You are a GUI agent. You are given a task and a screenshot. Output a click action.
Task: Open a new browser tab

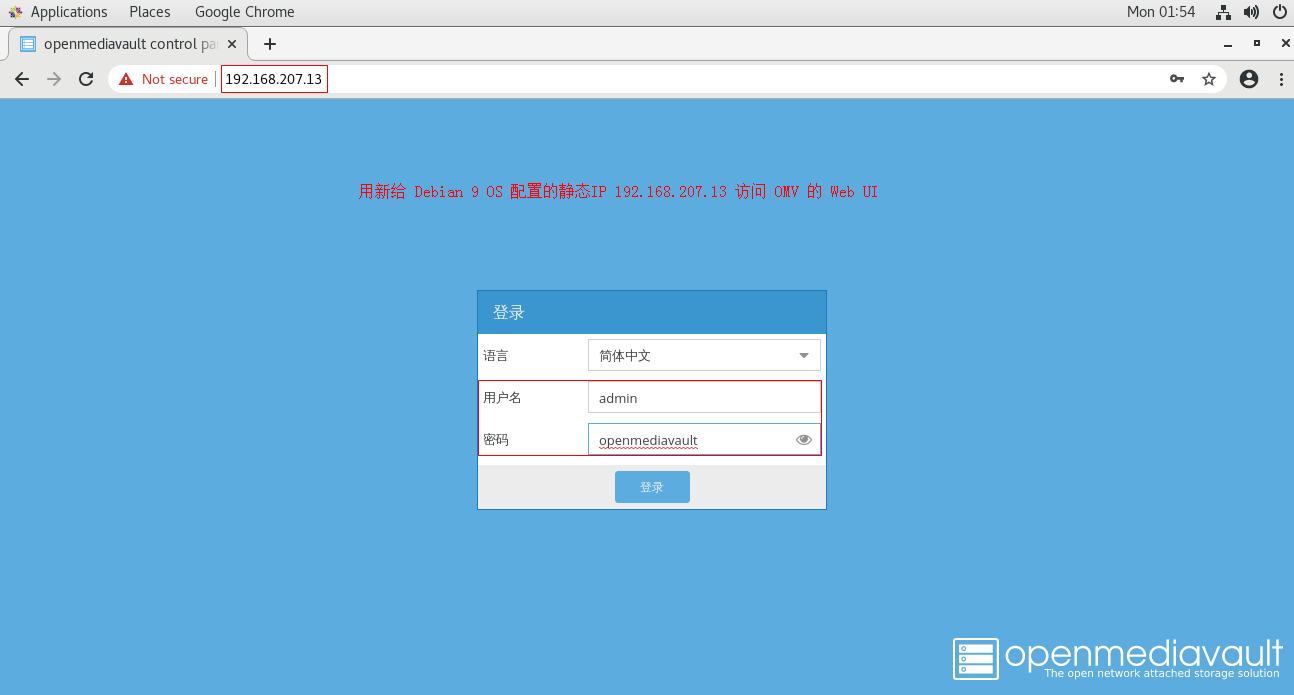[270, 44]
